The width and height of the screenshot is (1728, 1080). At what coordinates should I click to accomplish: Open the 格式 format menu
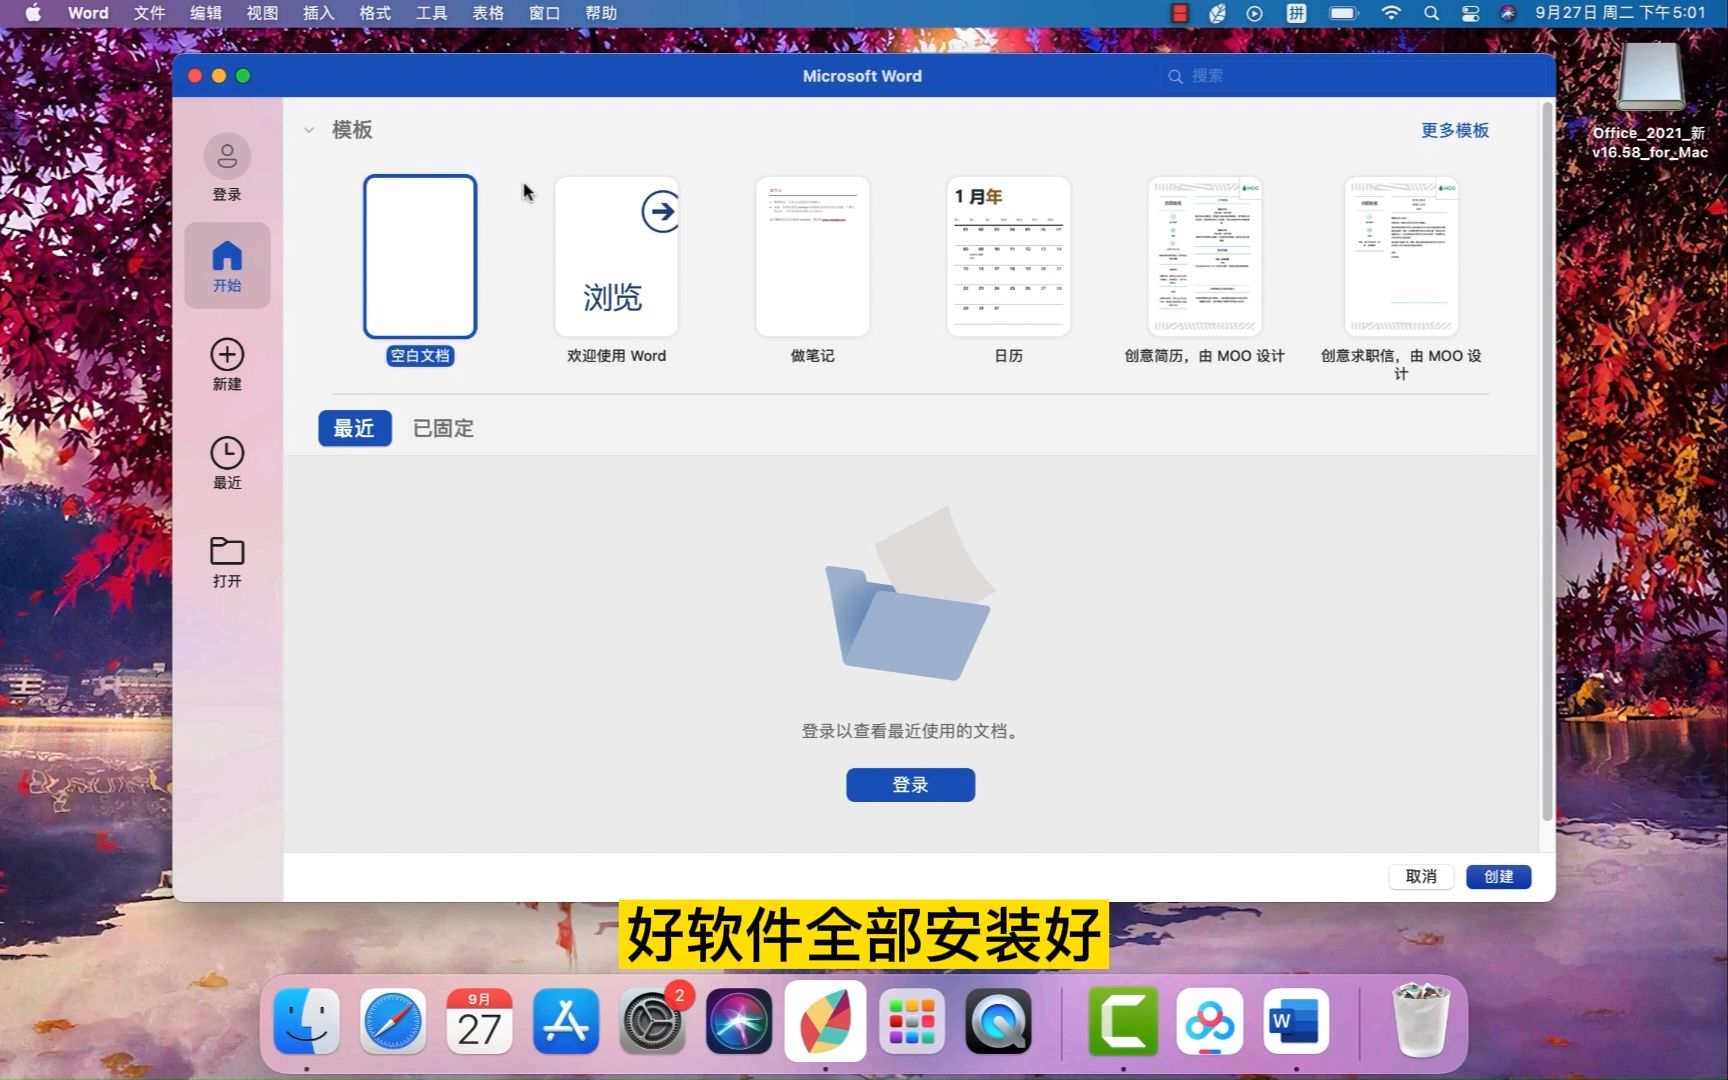(x=375, y=13)
